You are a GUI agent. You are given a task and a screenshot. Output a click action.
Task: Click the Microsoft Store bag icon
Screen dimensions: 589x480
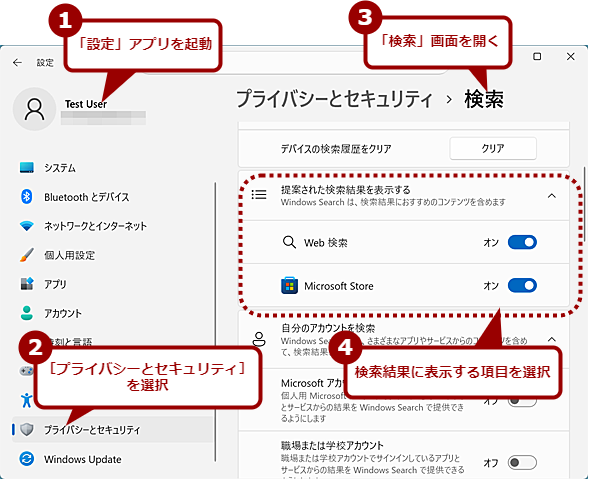pos(289,285)
